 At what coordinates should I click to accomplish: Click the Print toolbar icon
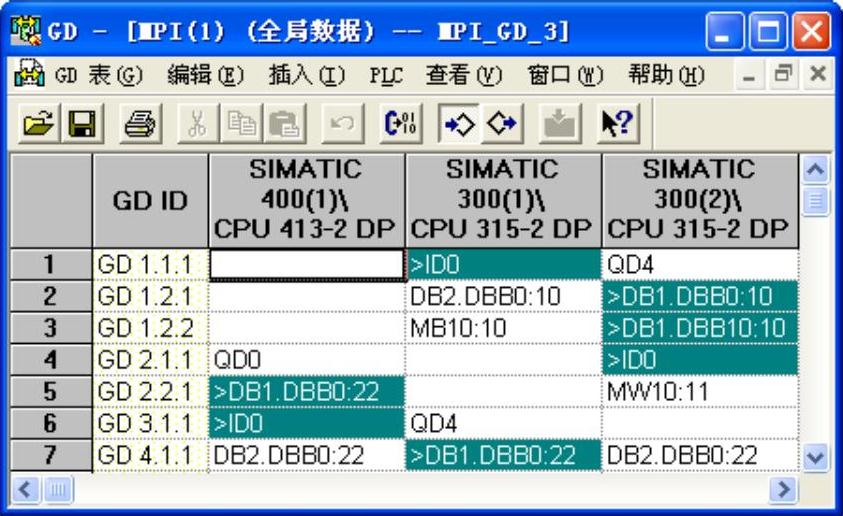[140, 124]
